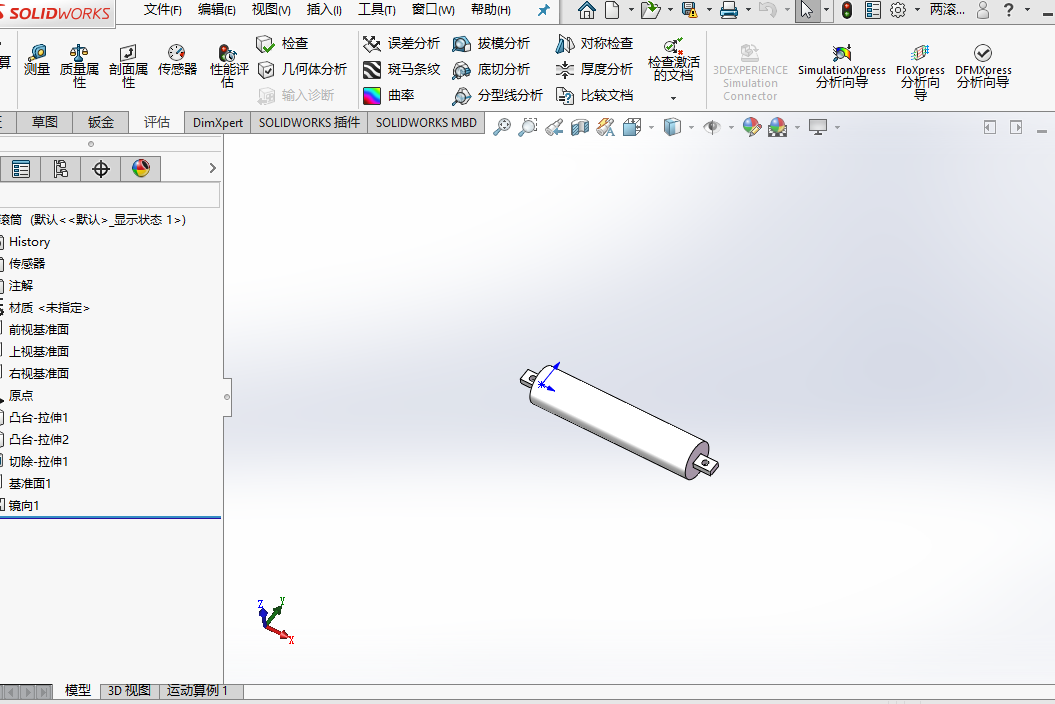Open the 文件(F) menu
The width and height of the screenshot is (1055, 704).
pos(163,10)
